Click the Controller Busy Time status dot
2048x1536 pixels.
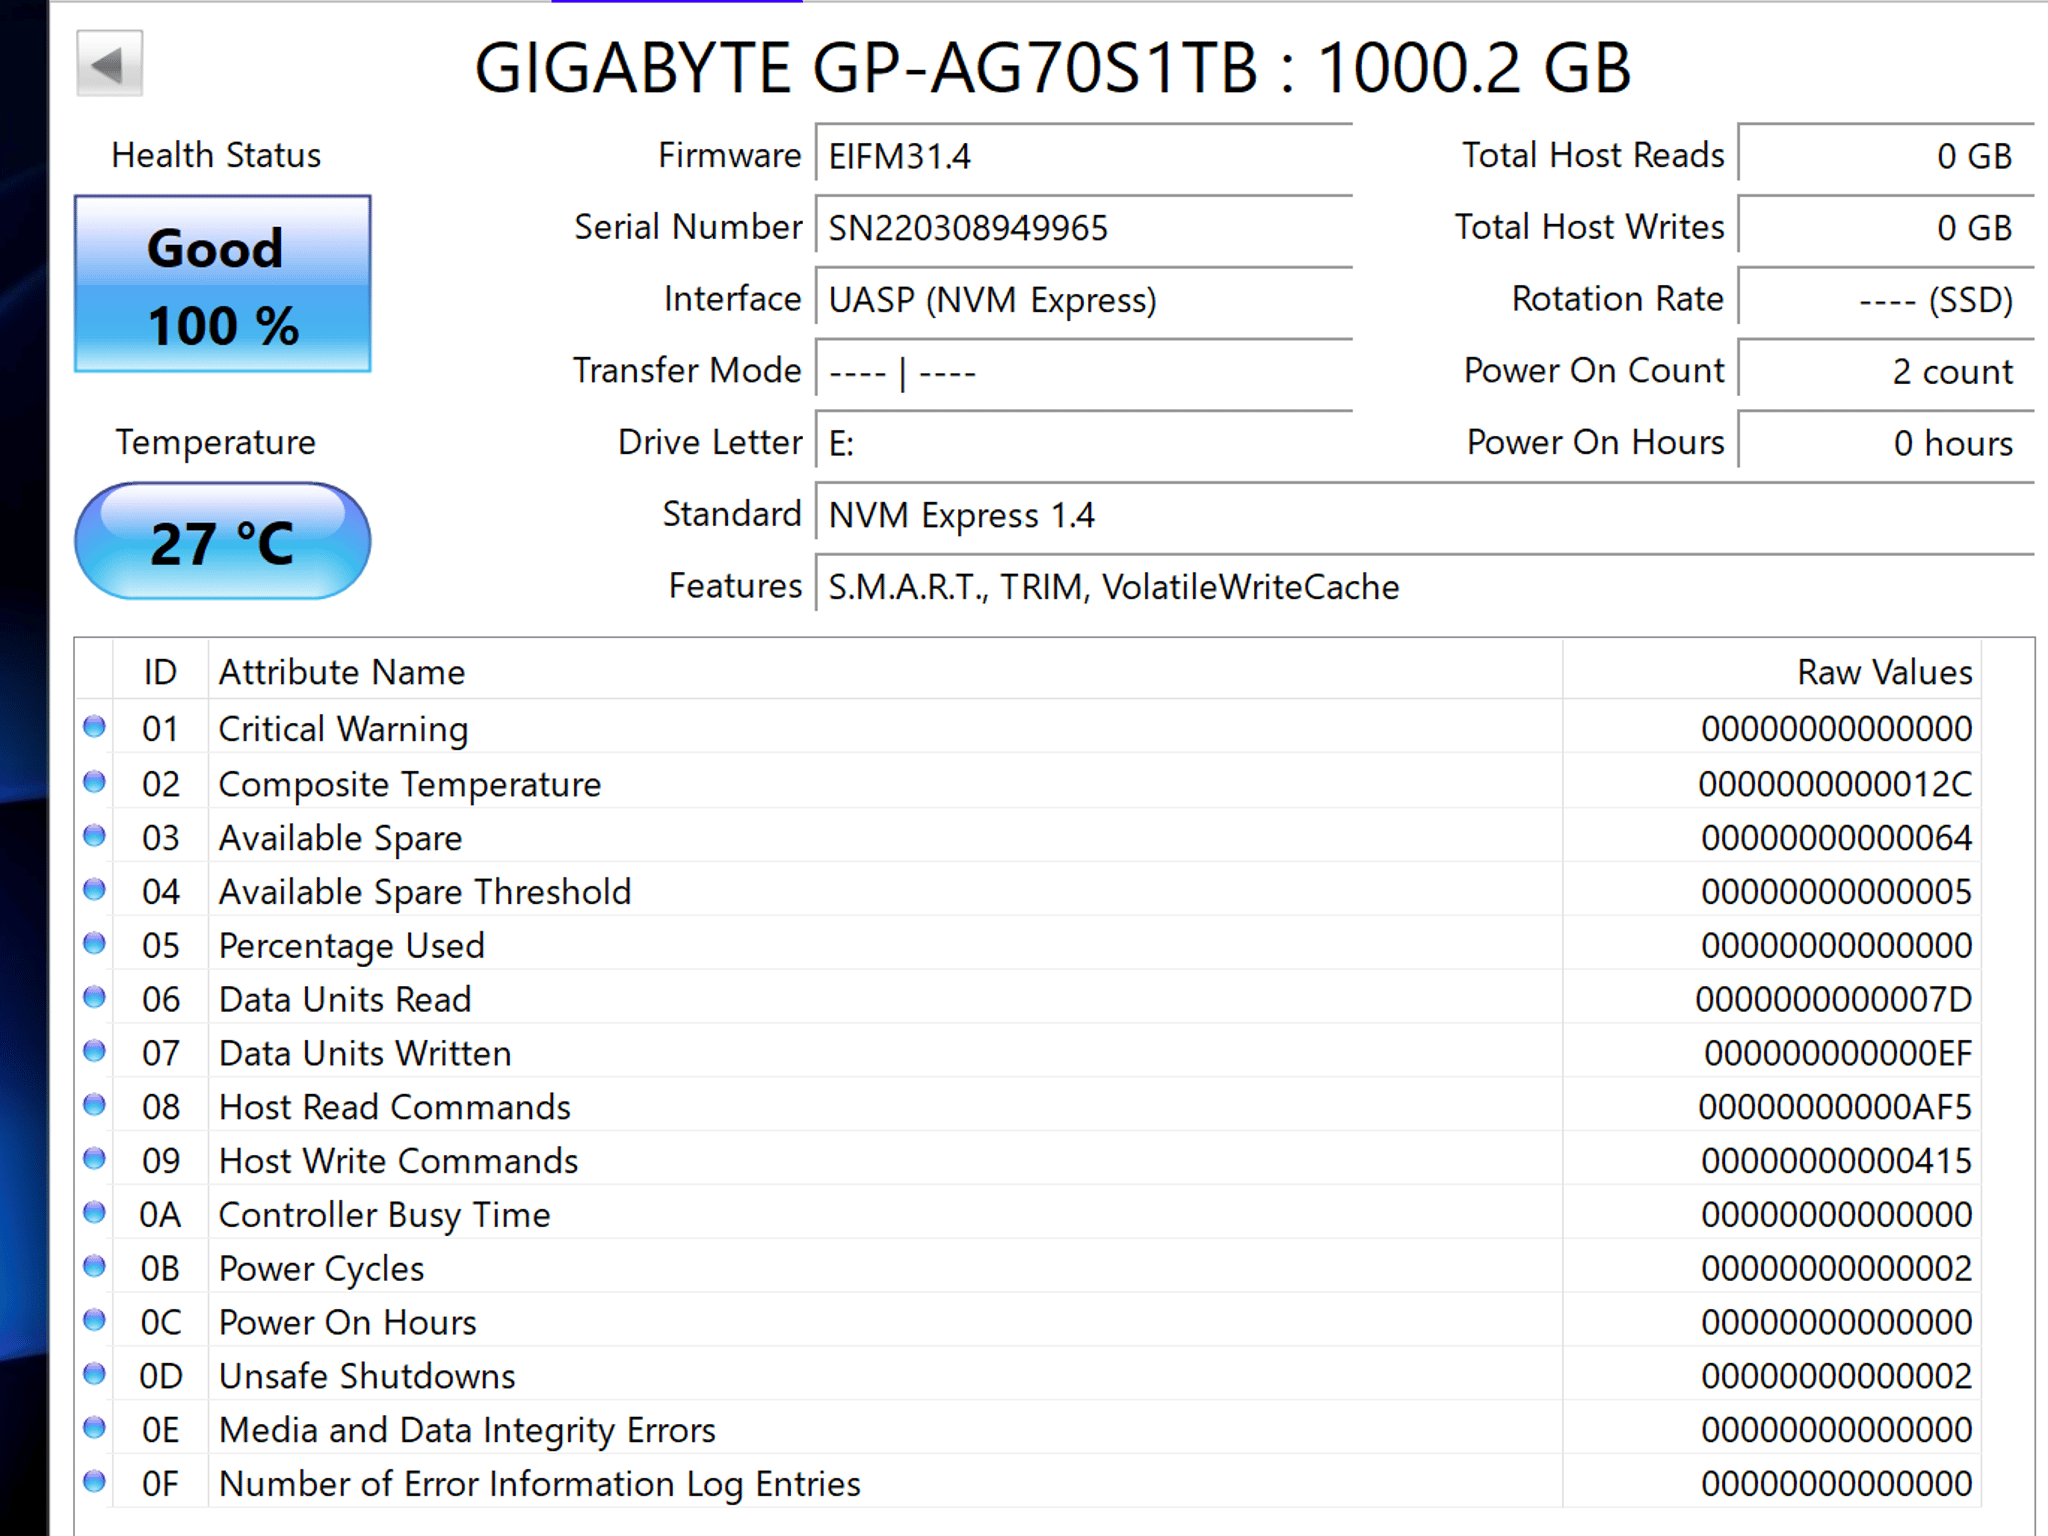(x=95, y=1213)
